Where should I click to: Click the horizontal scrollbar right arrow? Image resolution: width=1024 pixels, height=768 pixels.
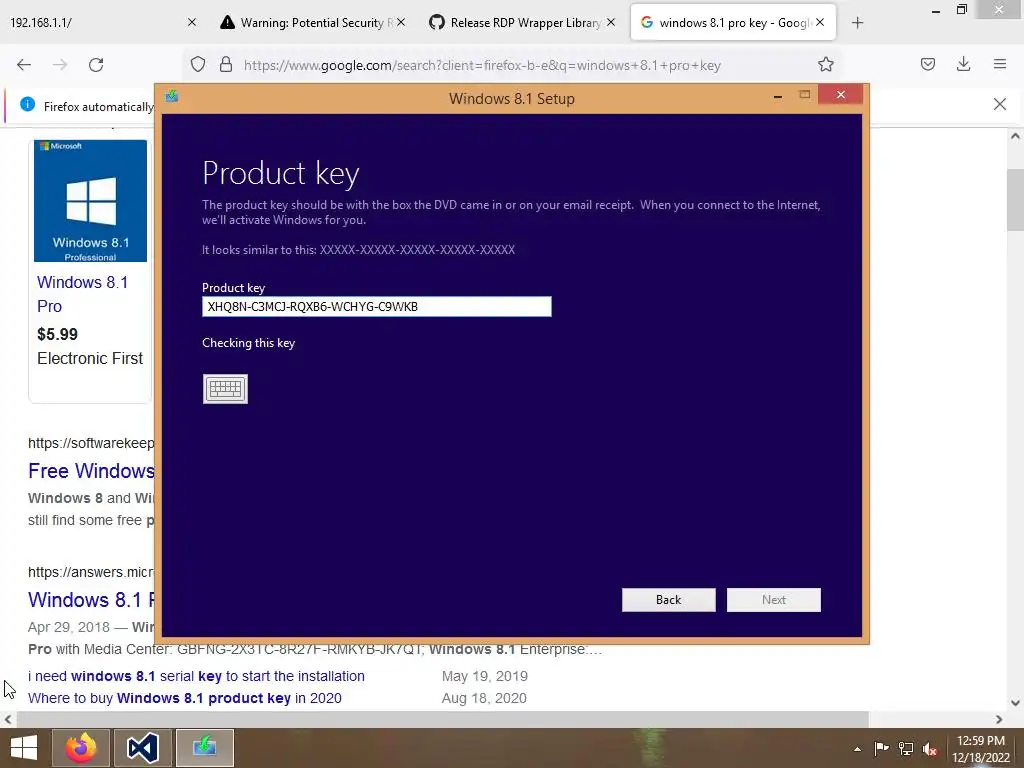point(999,719)
